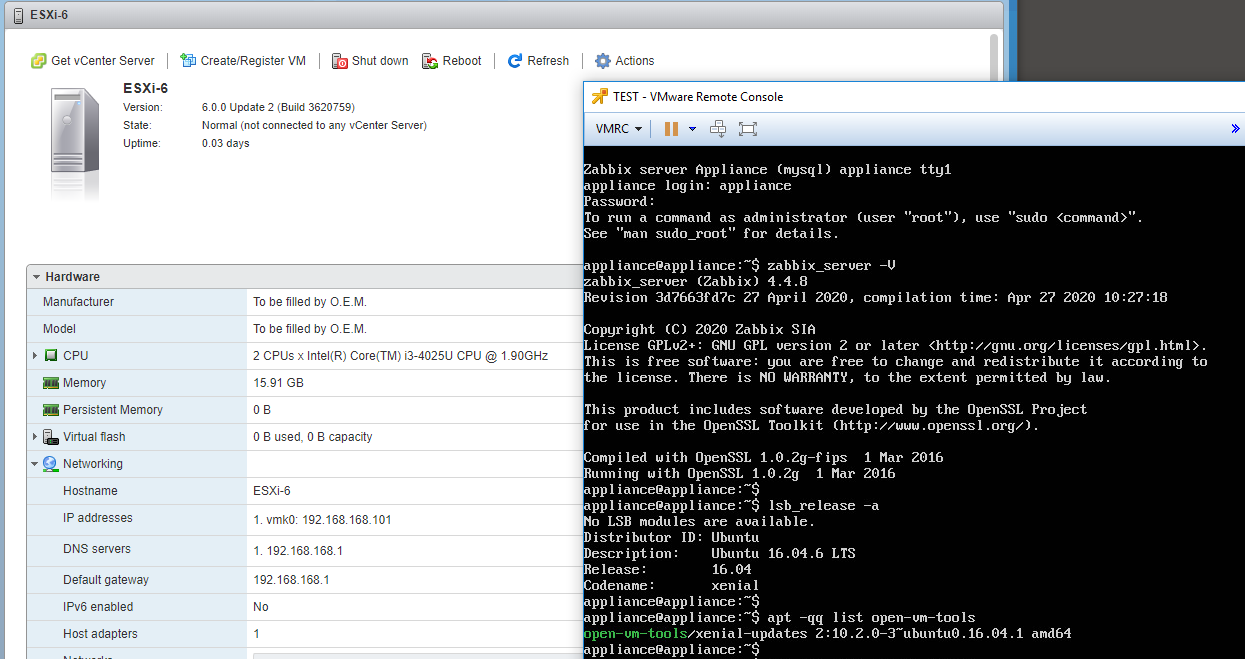Click the Memory hardware row
1245x659 pixels.
84,383
